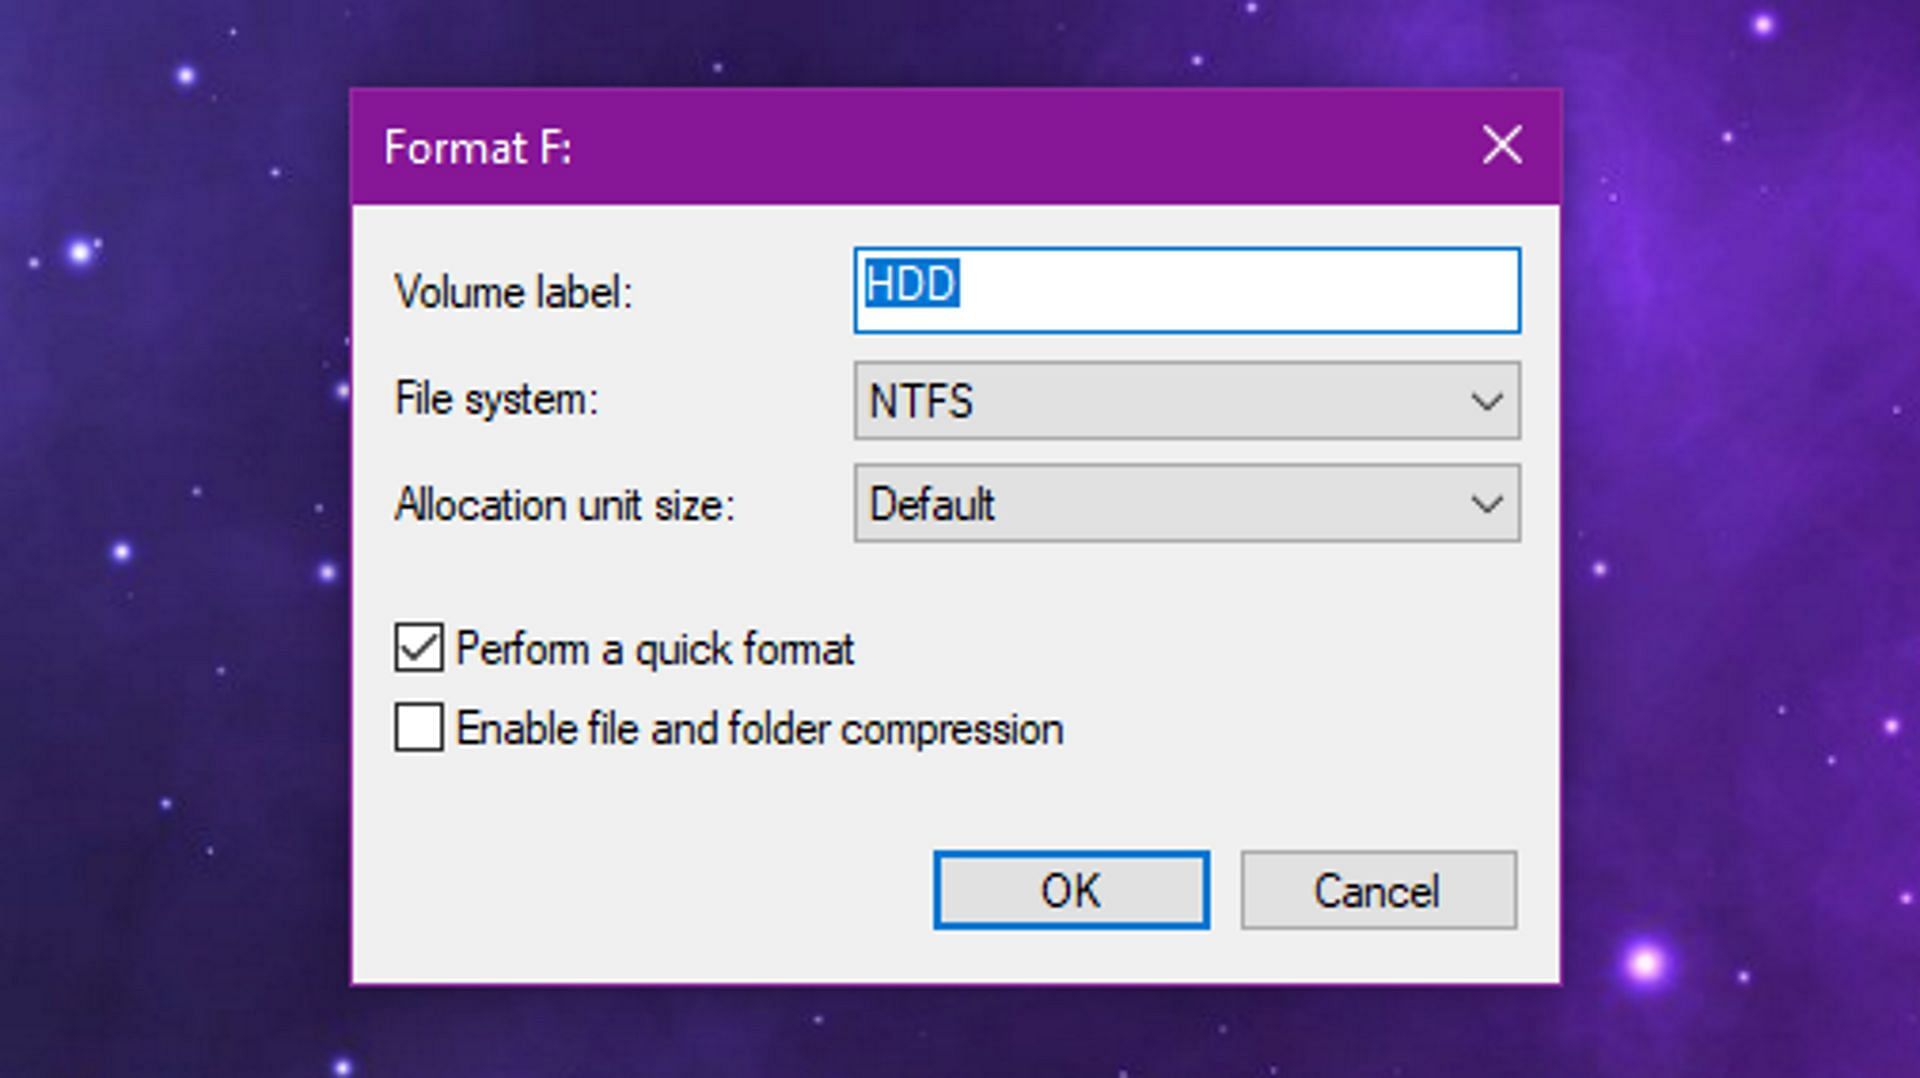Confirm formatting with the OK button
The height and width of the screenshot is (1078, 1920).
[1071, 890]
